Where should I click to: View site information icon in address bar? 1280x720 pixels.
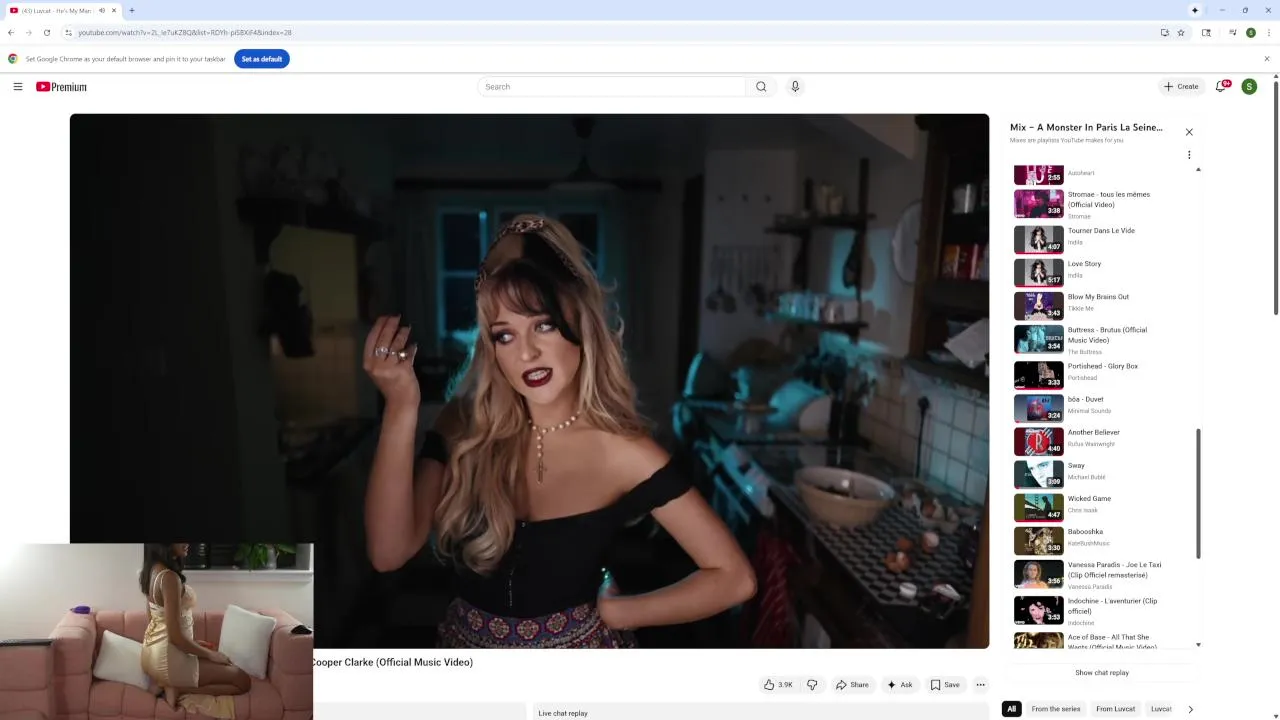tap(68, 32)
